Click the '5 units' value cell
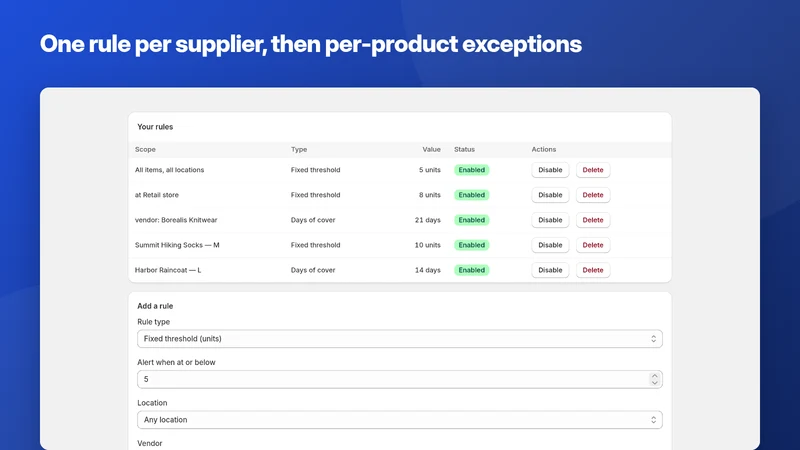This screenshot has height=450, width=800. pyautogui.click(x=430, y=170)
